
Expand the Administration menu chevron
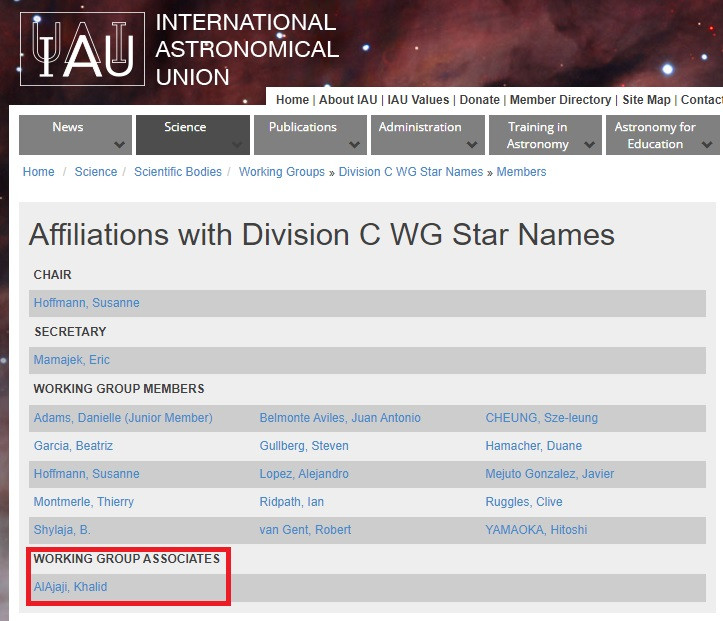pos(472,145)
